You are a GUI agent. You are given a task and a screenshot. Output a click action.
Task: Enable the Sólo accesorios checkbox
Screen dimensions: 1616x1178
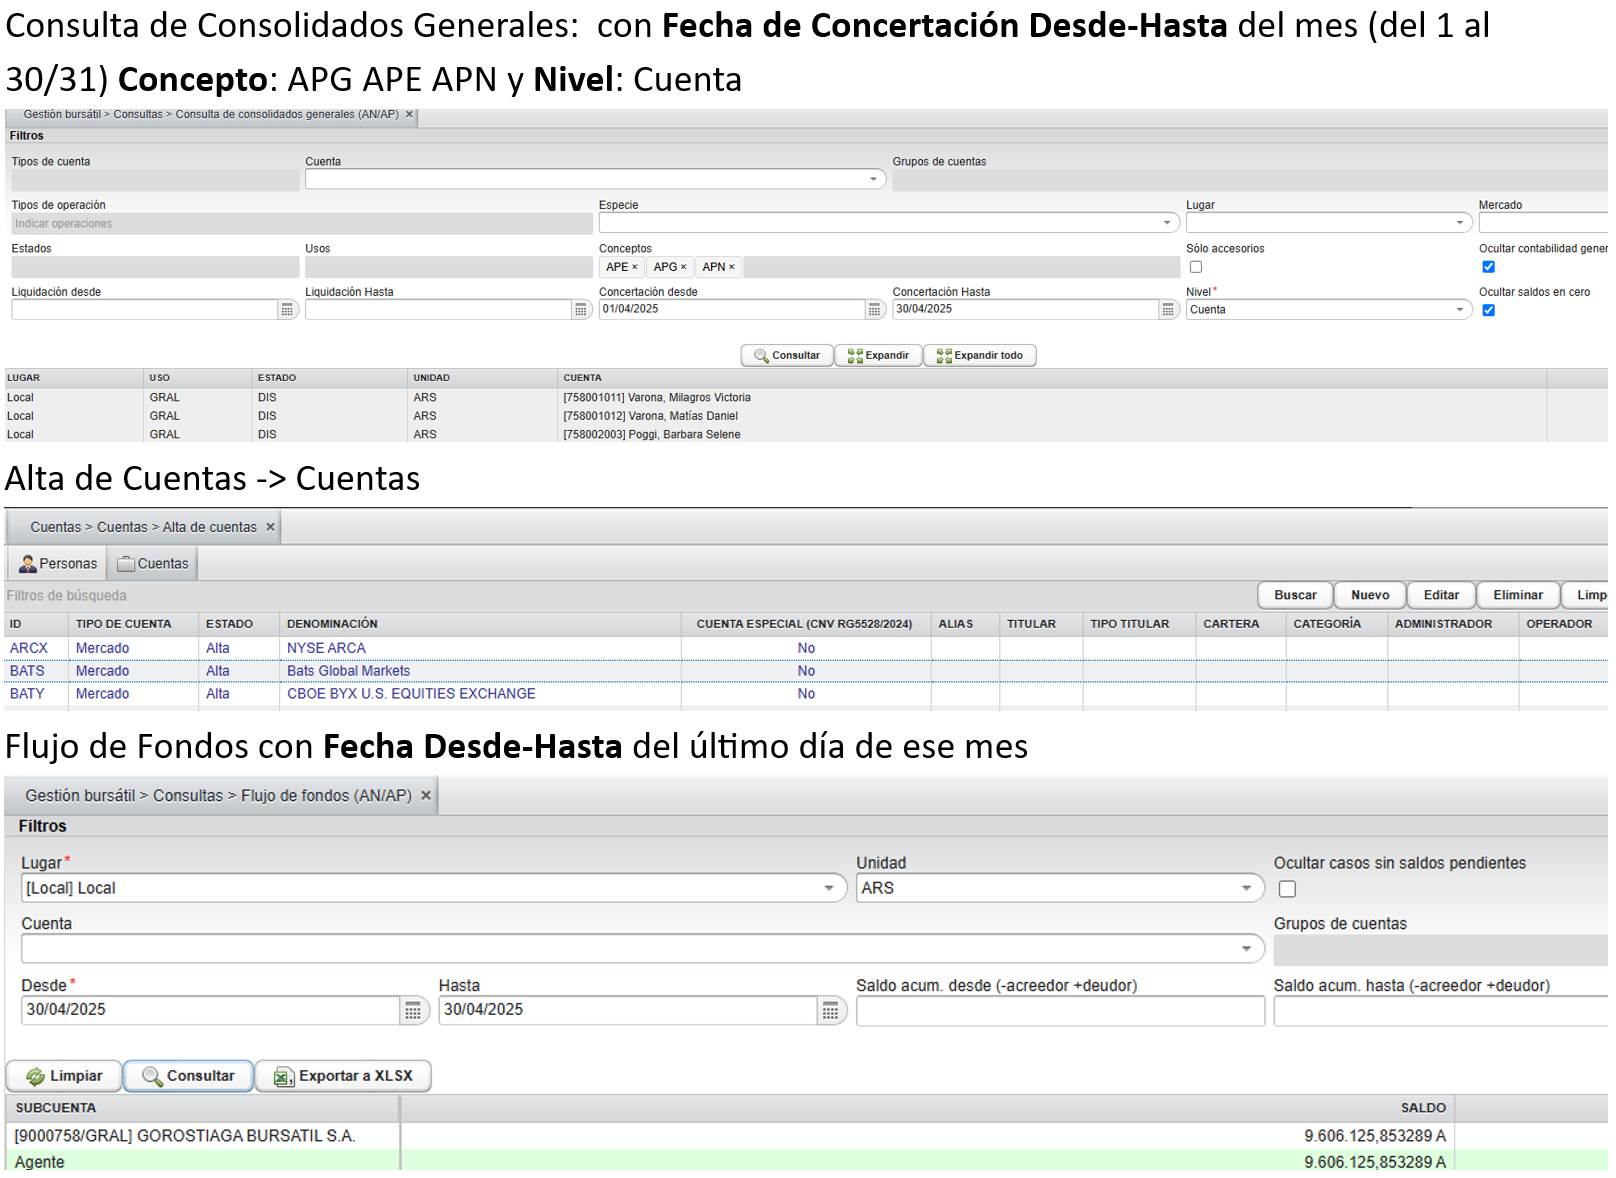click(1196, 267)
